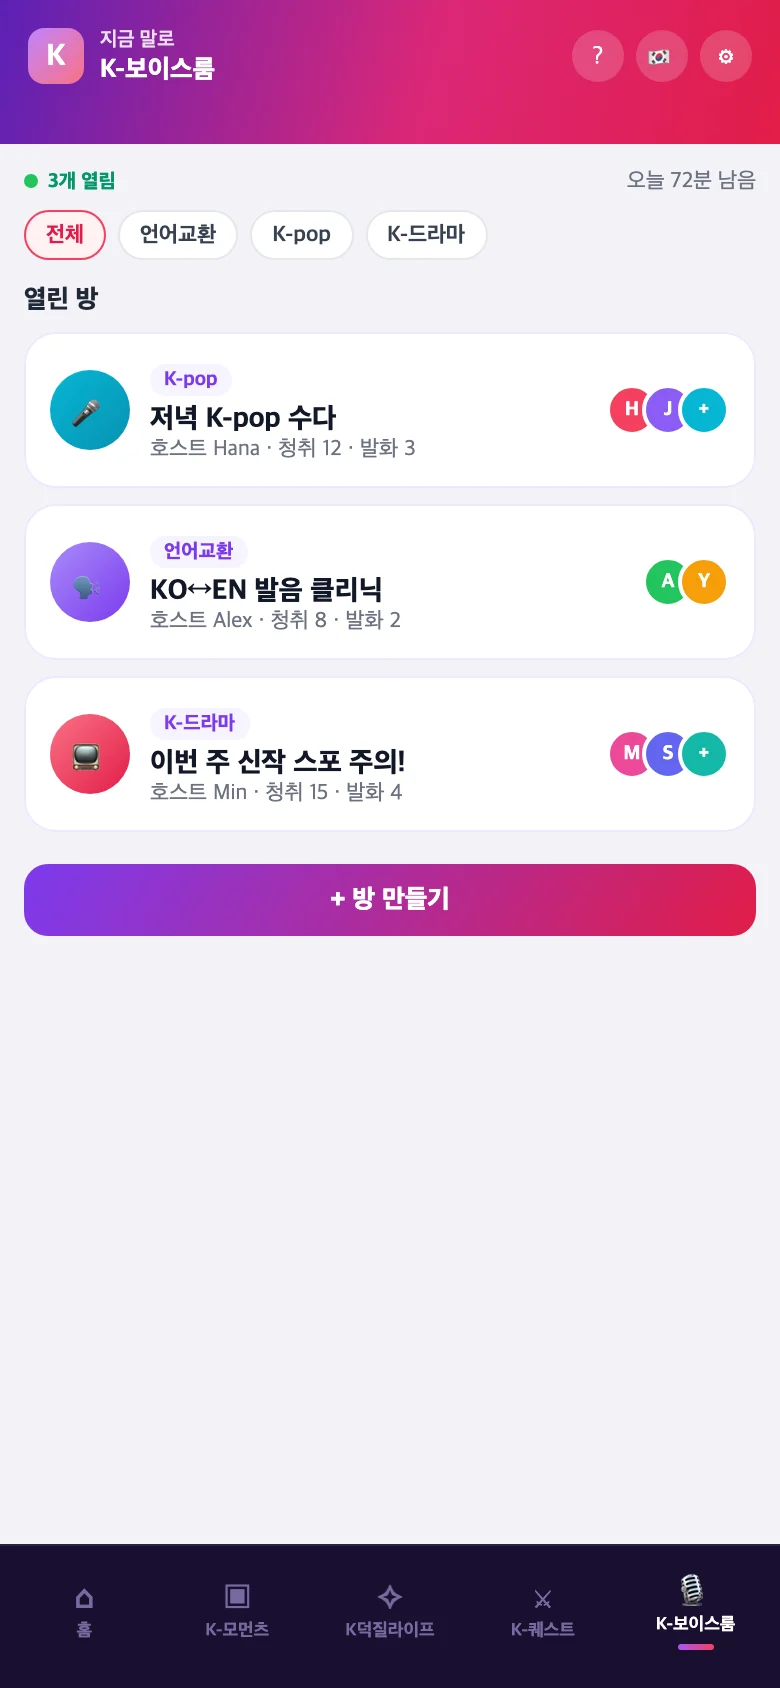Viewport: 780px width, 1688px height.
Task: Open K덕질라이프 in bottom navigation
Action: (390, 1612)
